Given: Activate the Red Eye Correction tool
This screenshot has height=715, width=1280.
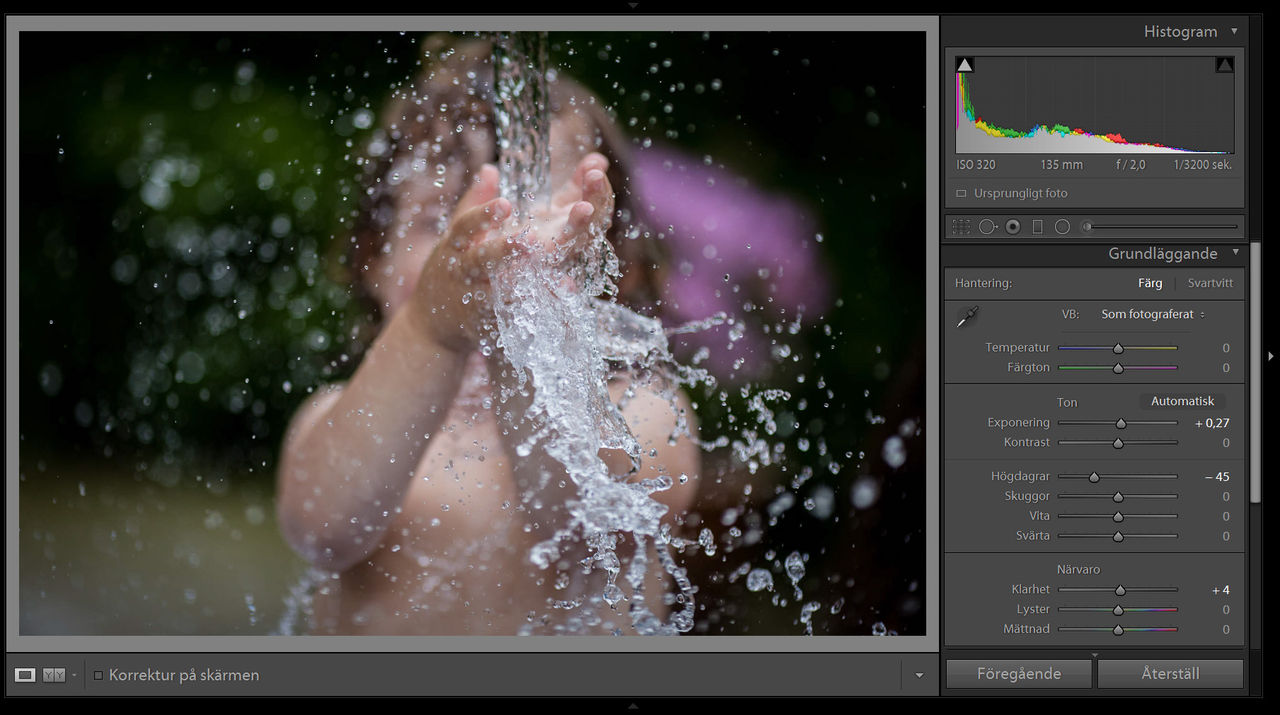Looking at the screenshot, I should [1013, 227].
